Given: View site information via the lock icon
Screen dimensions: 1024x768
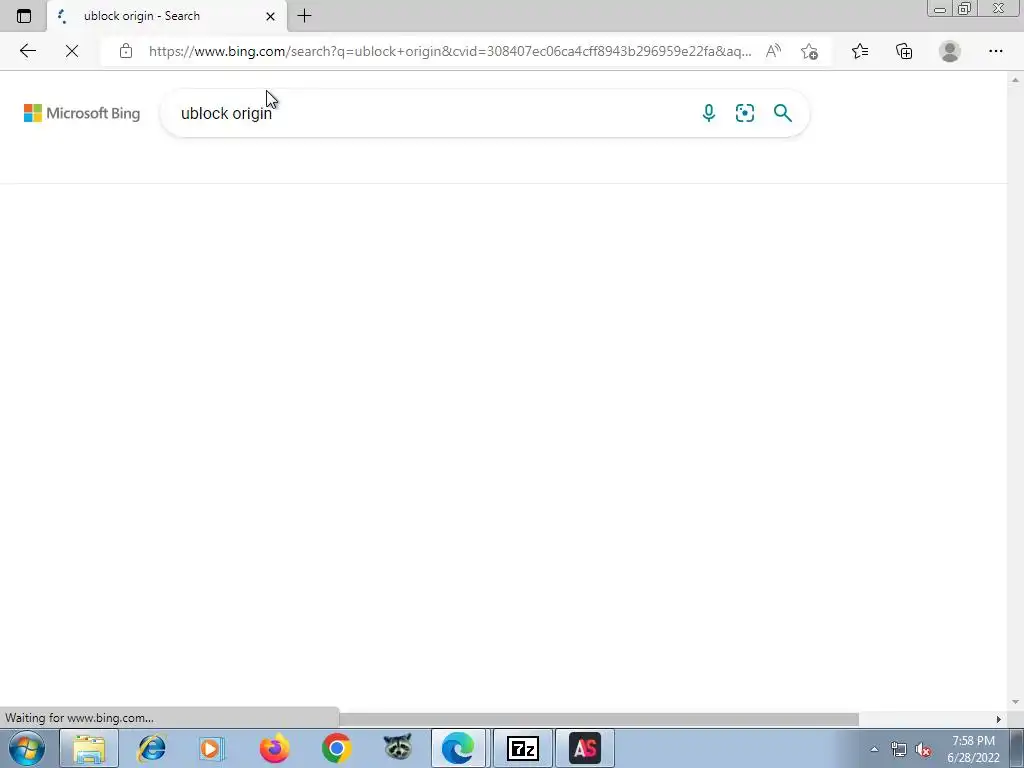Looking at the screenshot, I should (x=126, y=51).
